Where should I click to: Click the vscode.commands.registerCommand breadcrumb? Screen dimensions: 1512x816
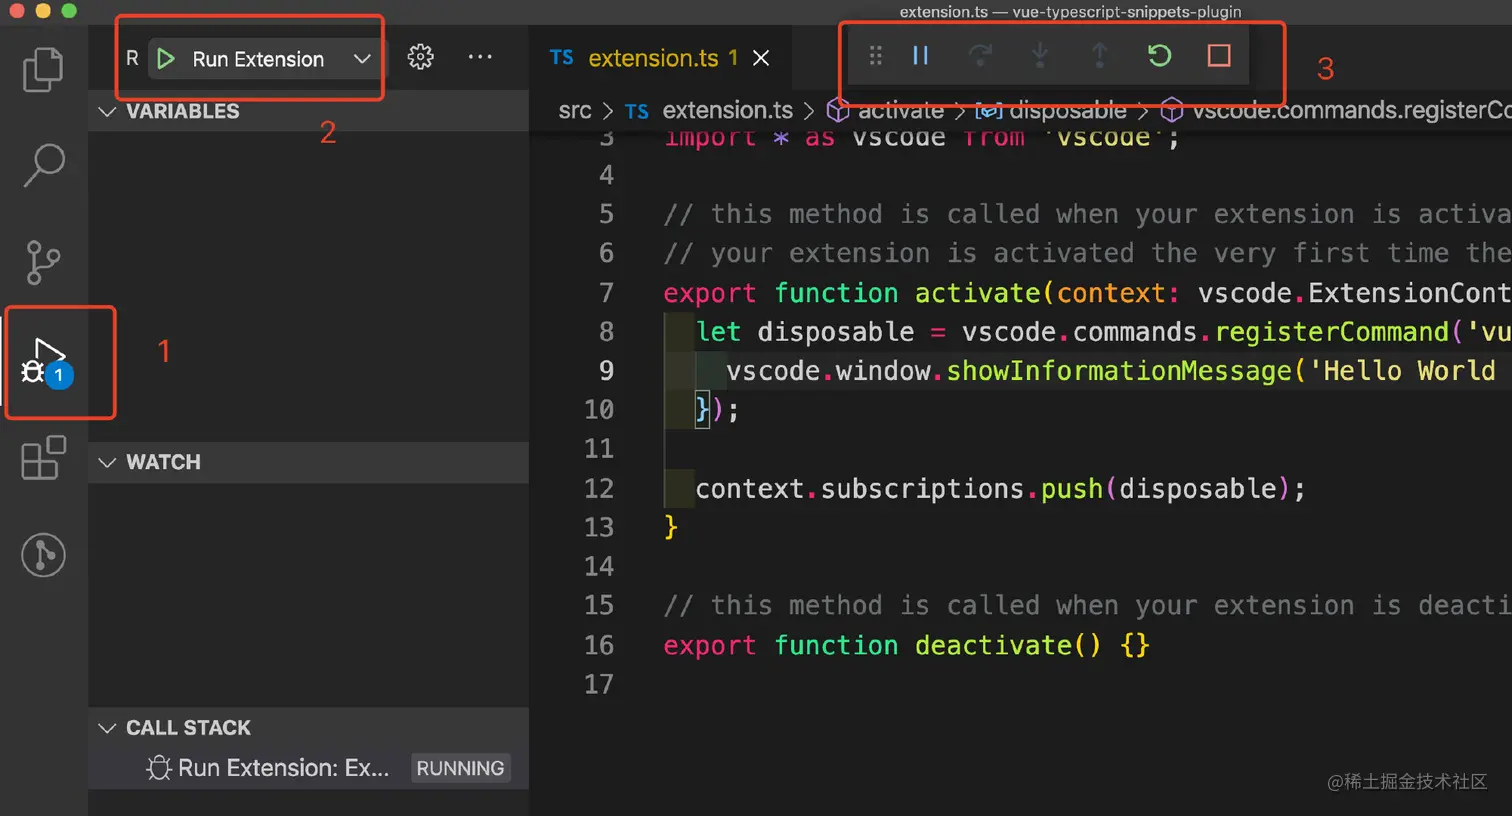(1351, 110)
